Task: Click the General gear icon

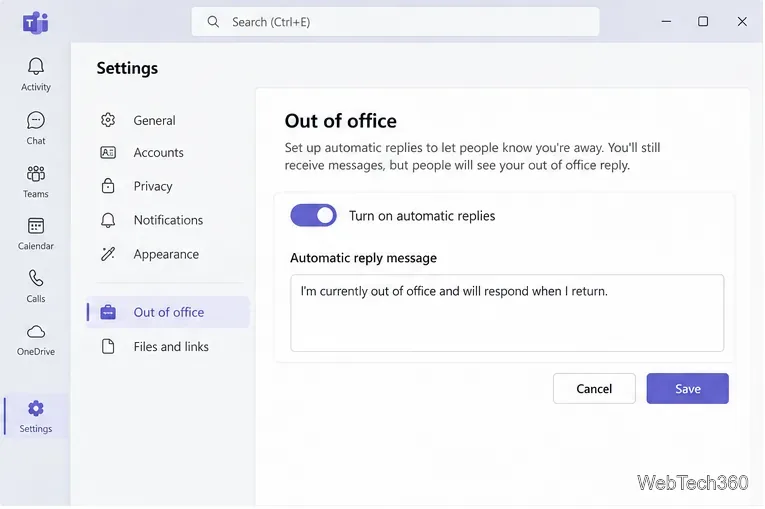Action: click(x=108, y=120)
